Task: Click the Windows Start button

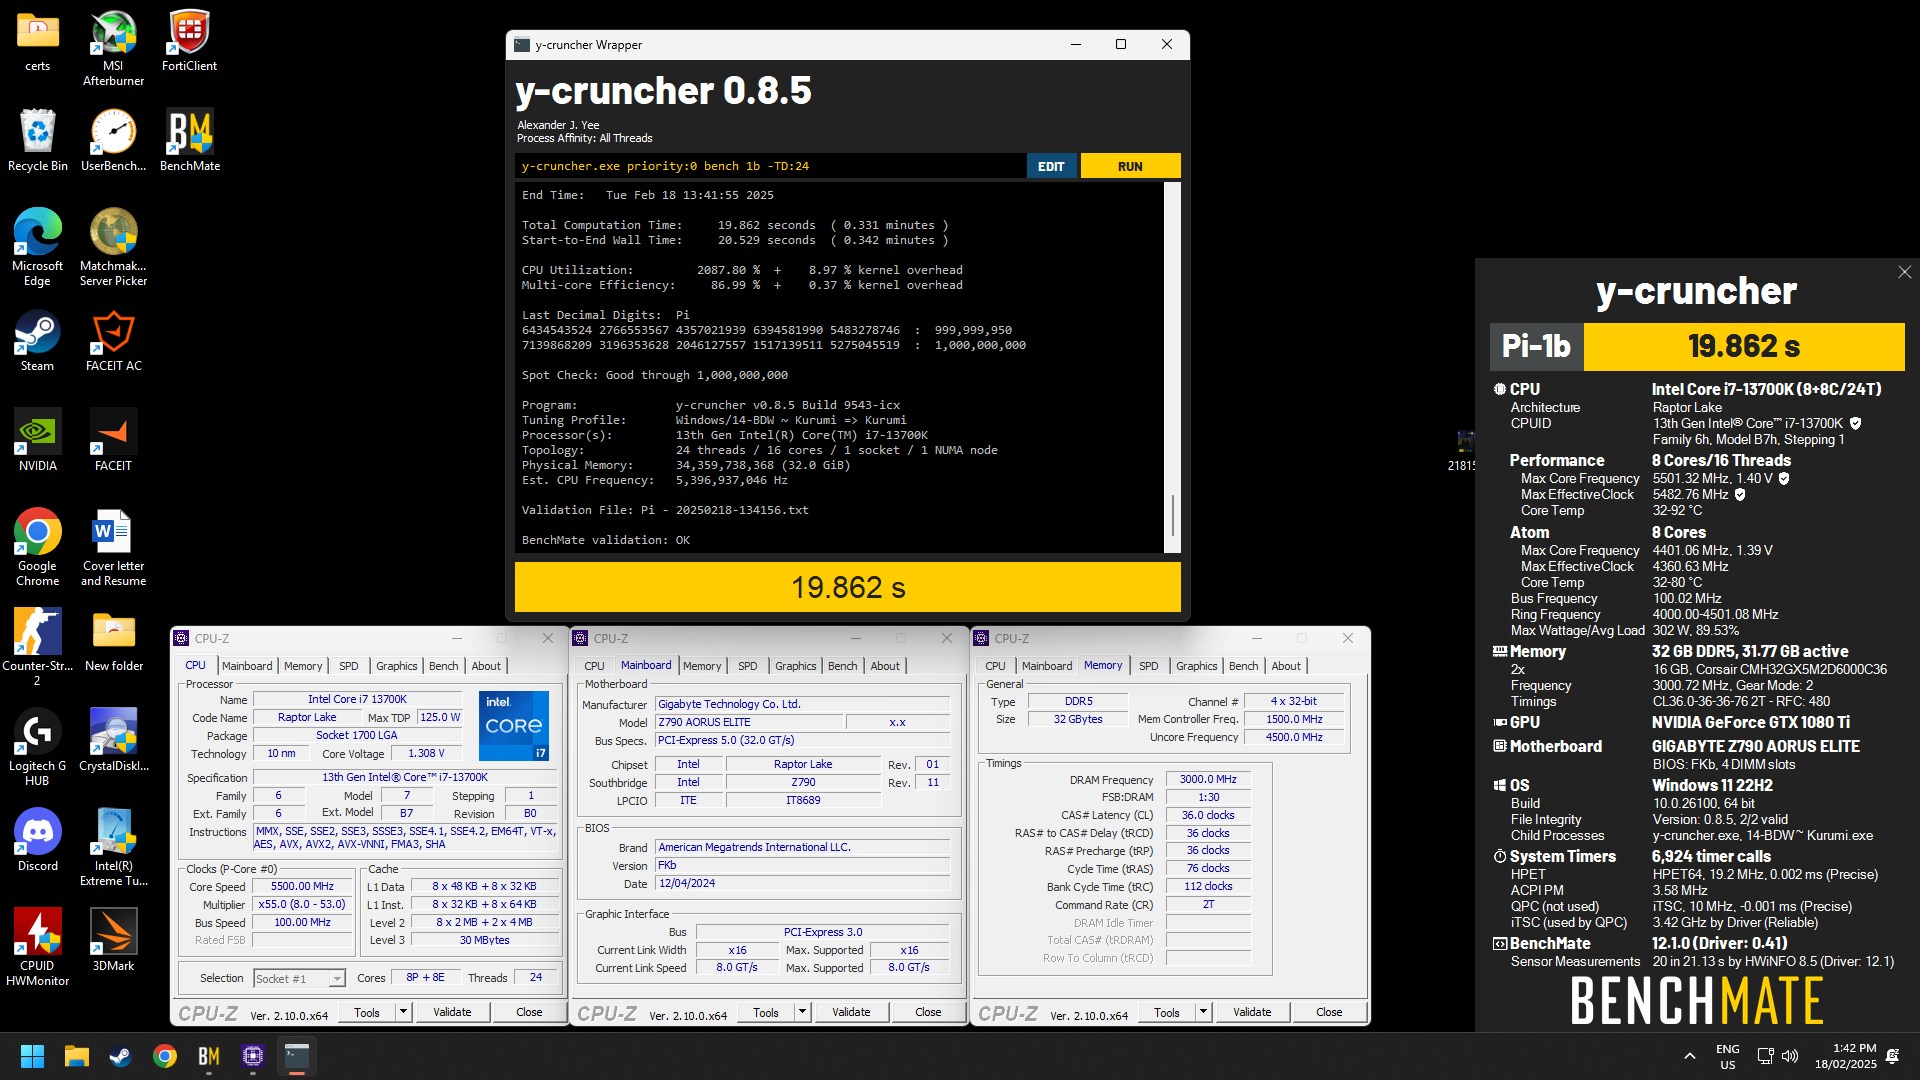Action: [32, 1056]
